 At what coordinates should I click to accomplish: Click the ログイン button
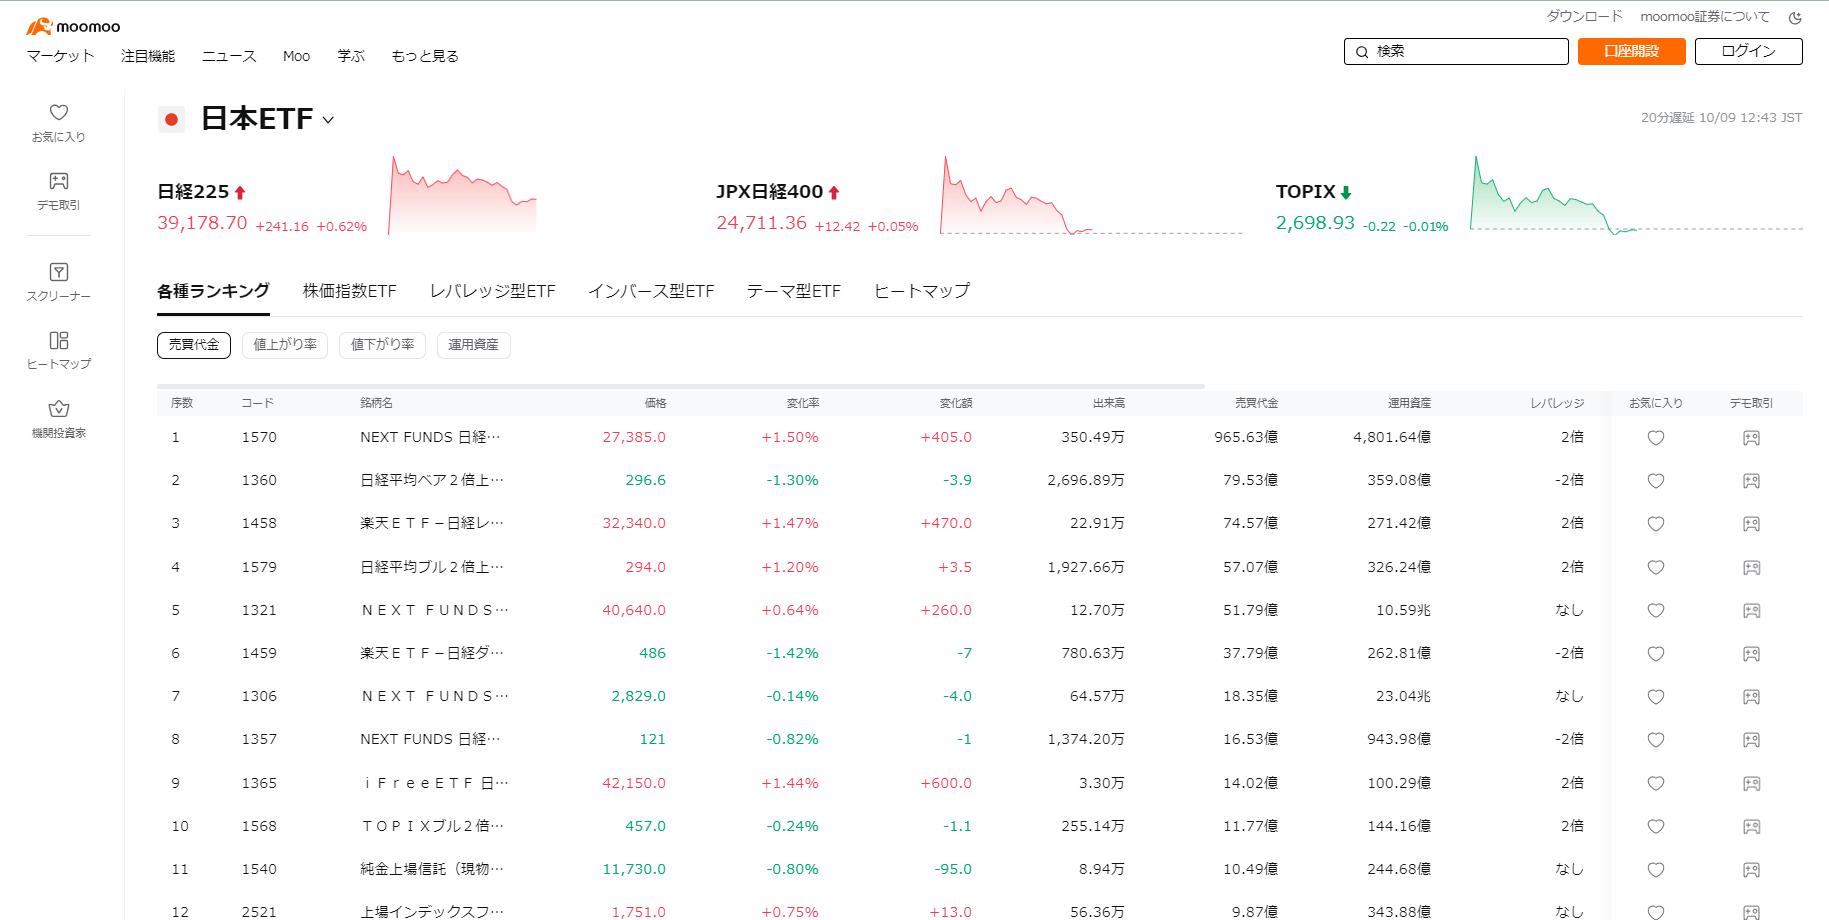tap(1747, 51)
